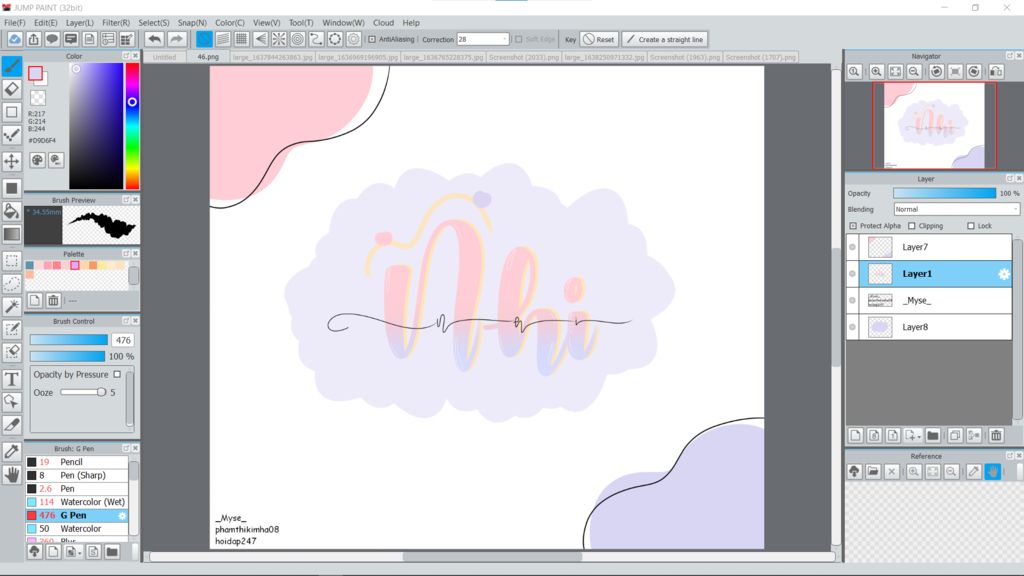Switch to Untitled document tab

(x=164, y=57)
